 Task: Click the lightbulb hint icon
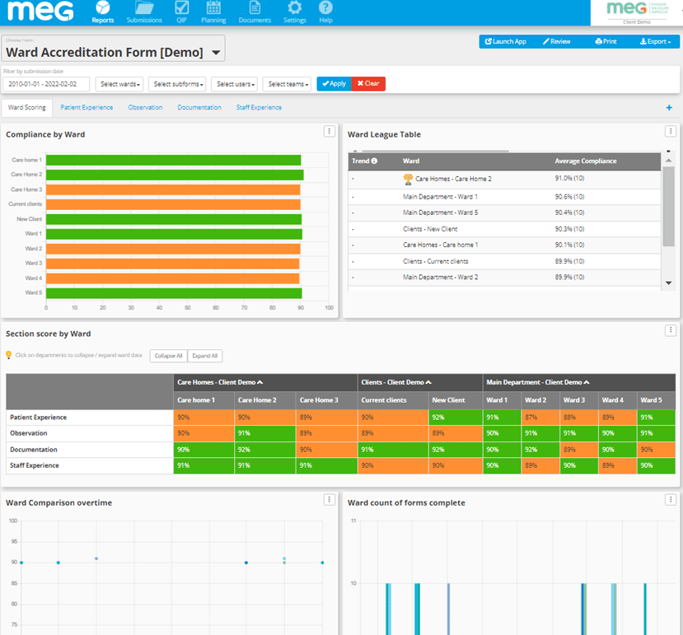coord(8,355)
